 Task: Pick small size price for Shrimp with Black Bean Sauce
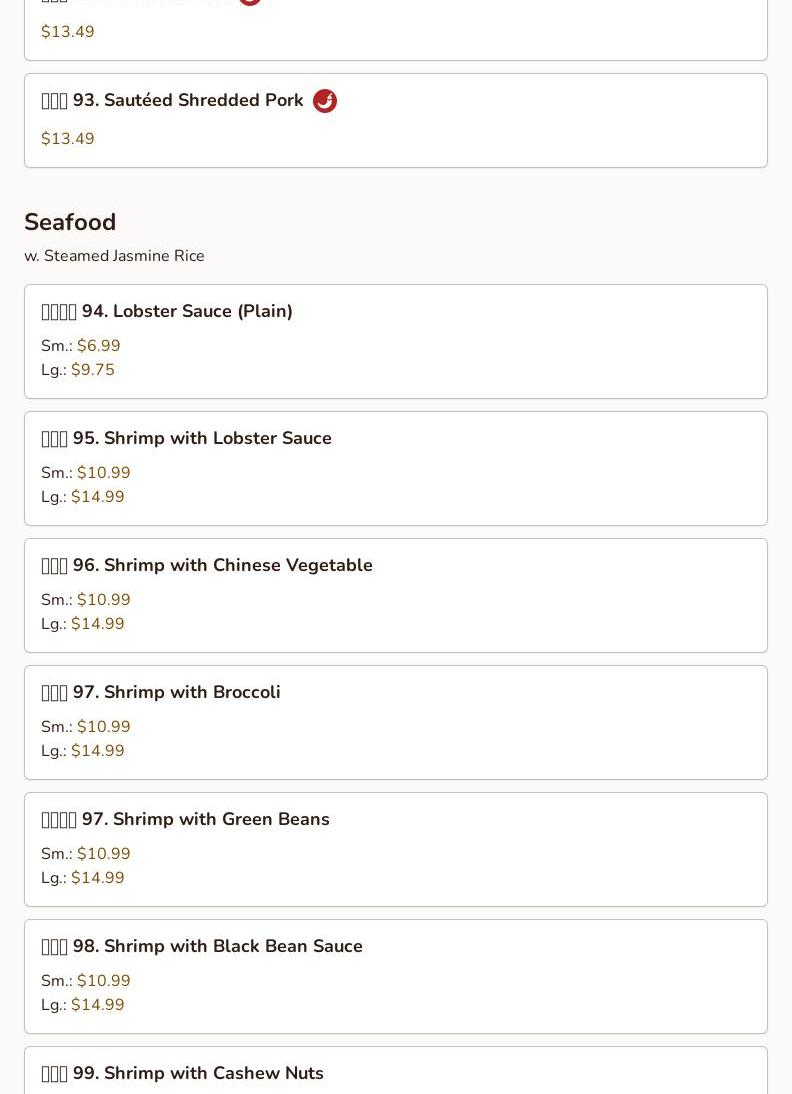(103, 981)
